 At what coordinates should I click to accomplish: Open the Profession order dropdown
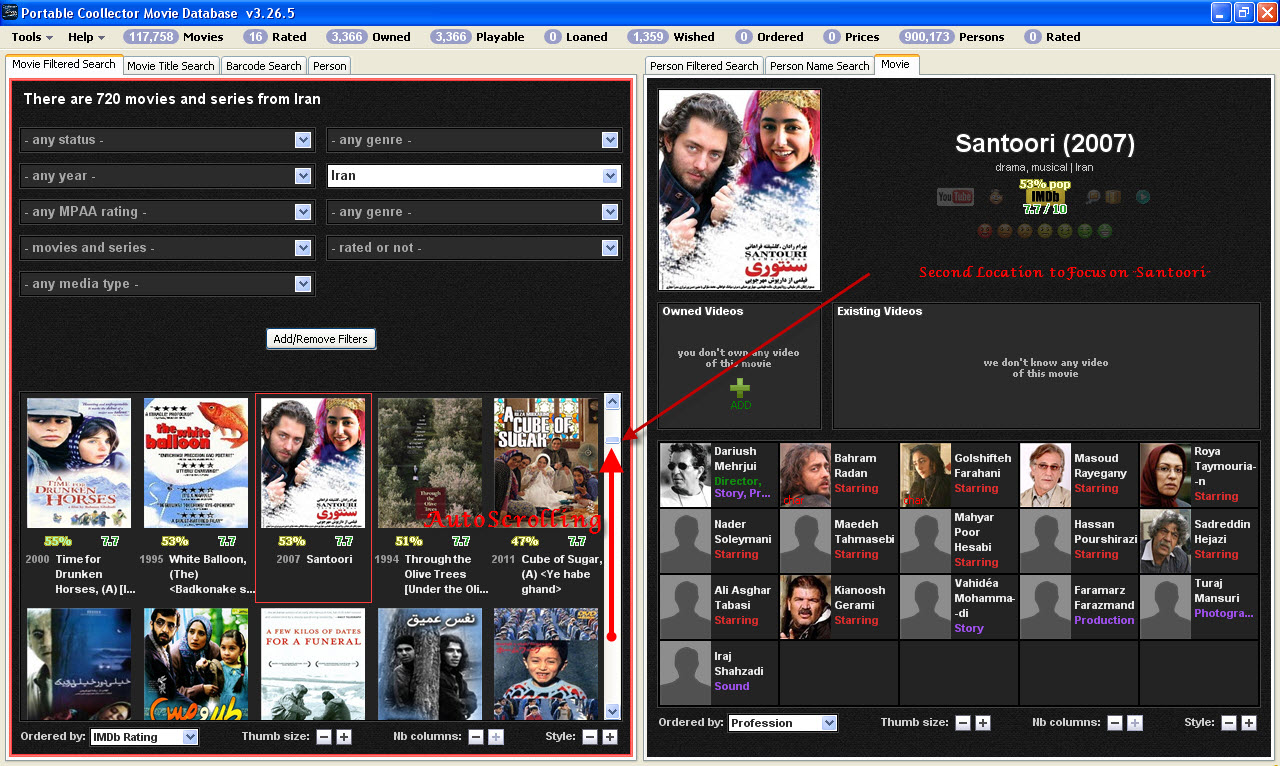click(x=782, y=723)
